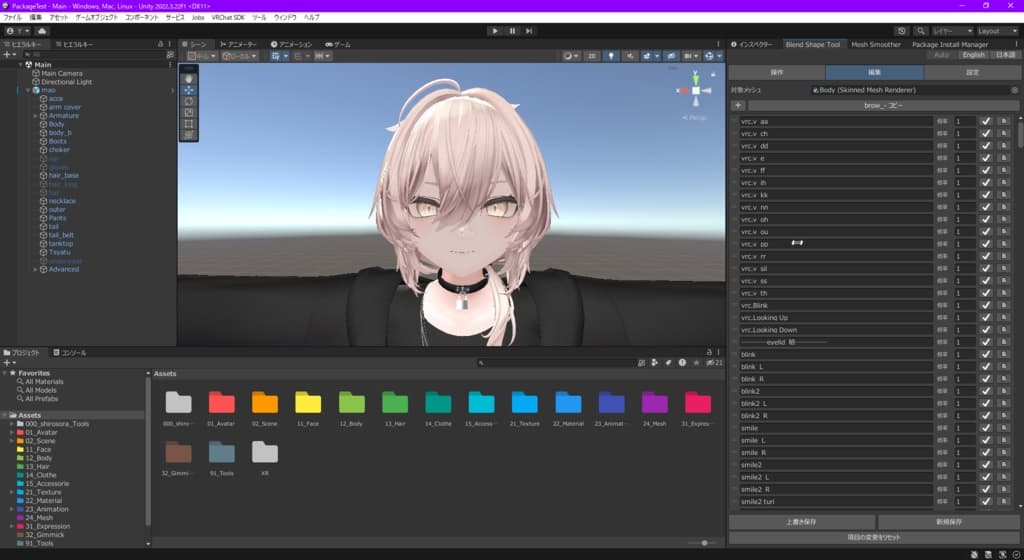Open the VRChat SDK menu

click(228, 18)
